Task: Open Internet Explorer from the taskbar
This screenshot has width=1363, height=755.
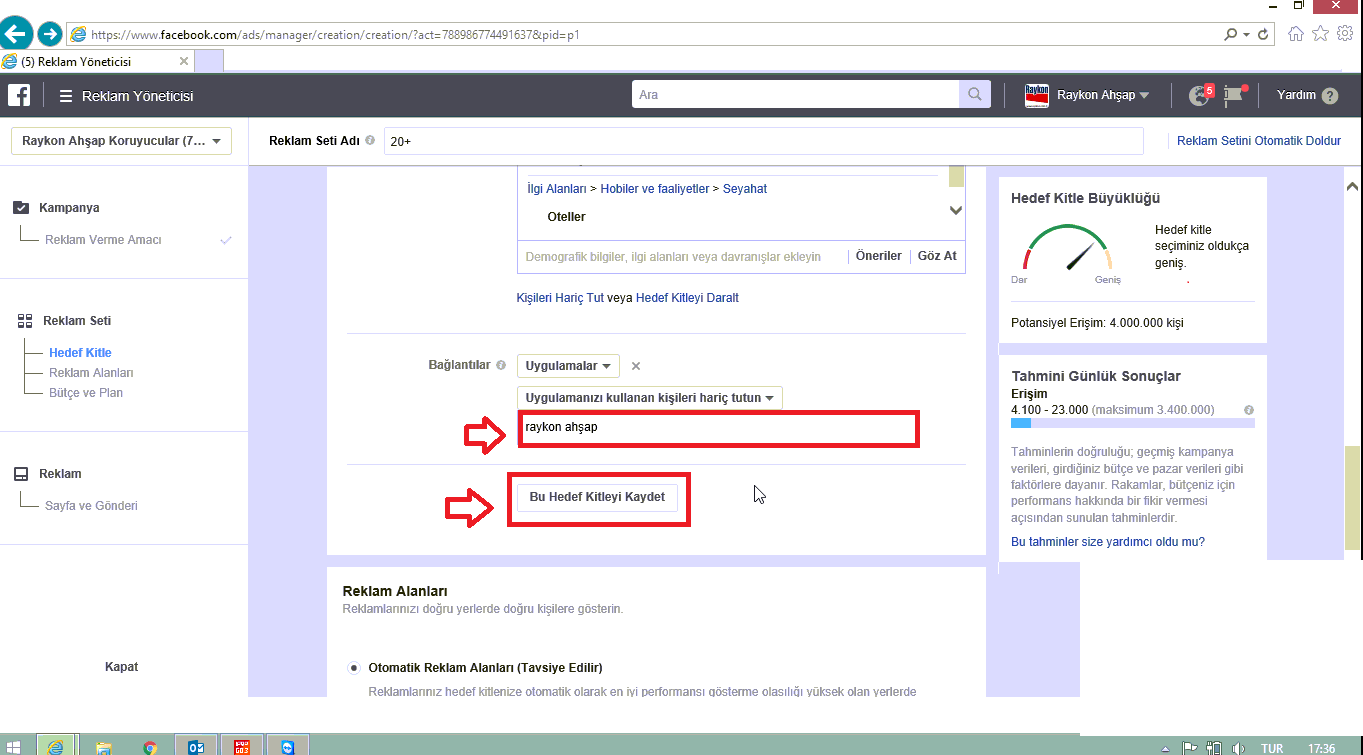Action: [x=56, y=746]
